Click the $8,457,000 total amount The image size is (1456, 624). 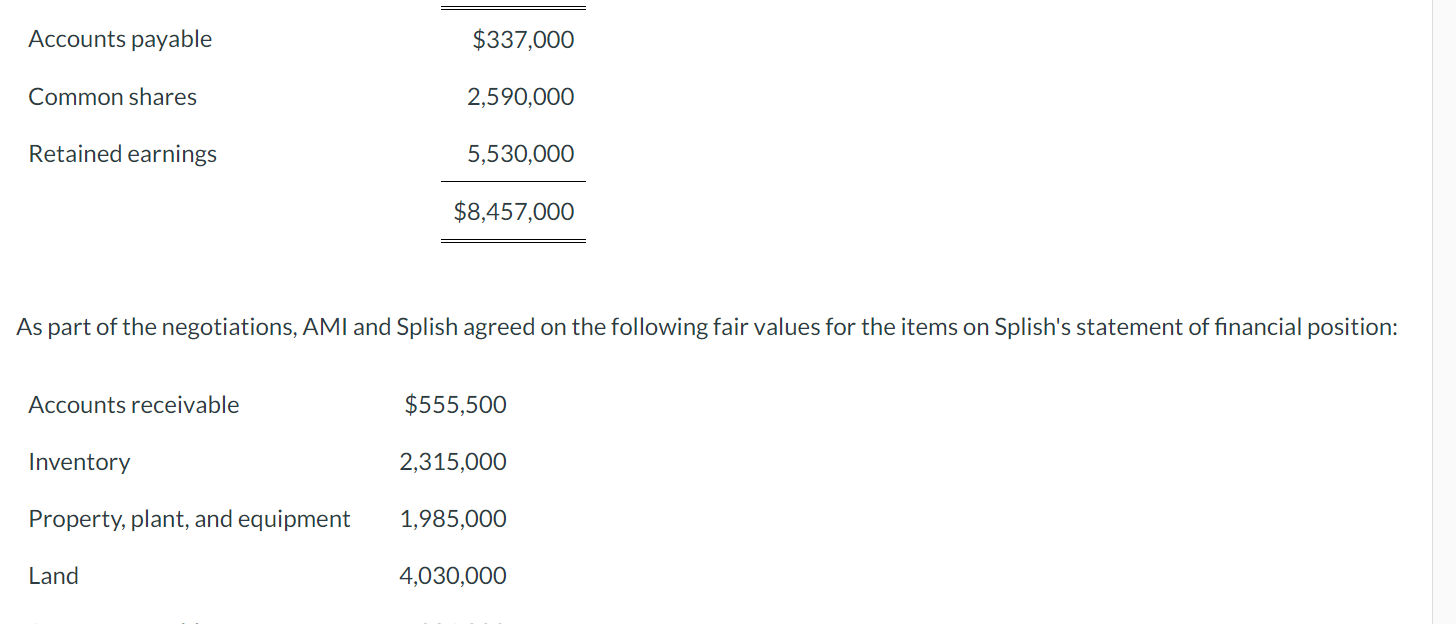pos(514,212)
